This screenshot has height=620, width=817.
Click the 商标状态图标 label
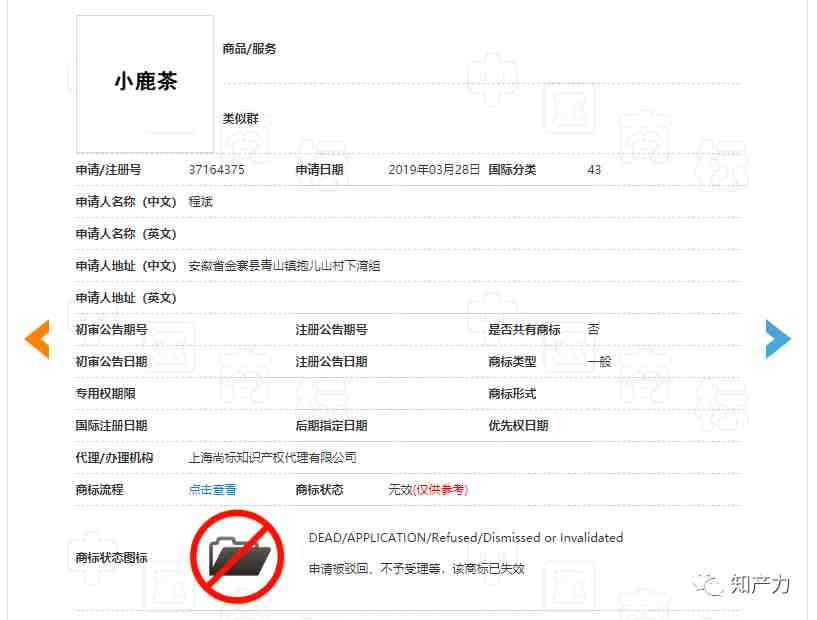point(112,557)
